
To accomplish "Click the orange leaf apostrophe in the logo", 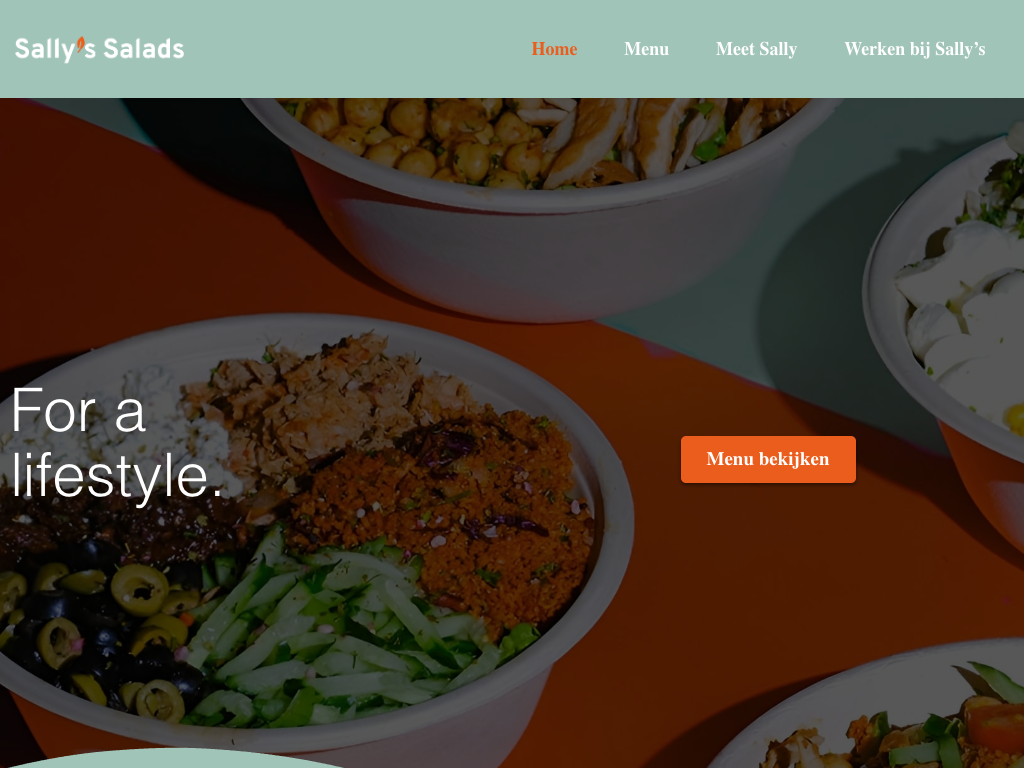I will pyautogui.click(x=81, y=44).
